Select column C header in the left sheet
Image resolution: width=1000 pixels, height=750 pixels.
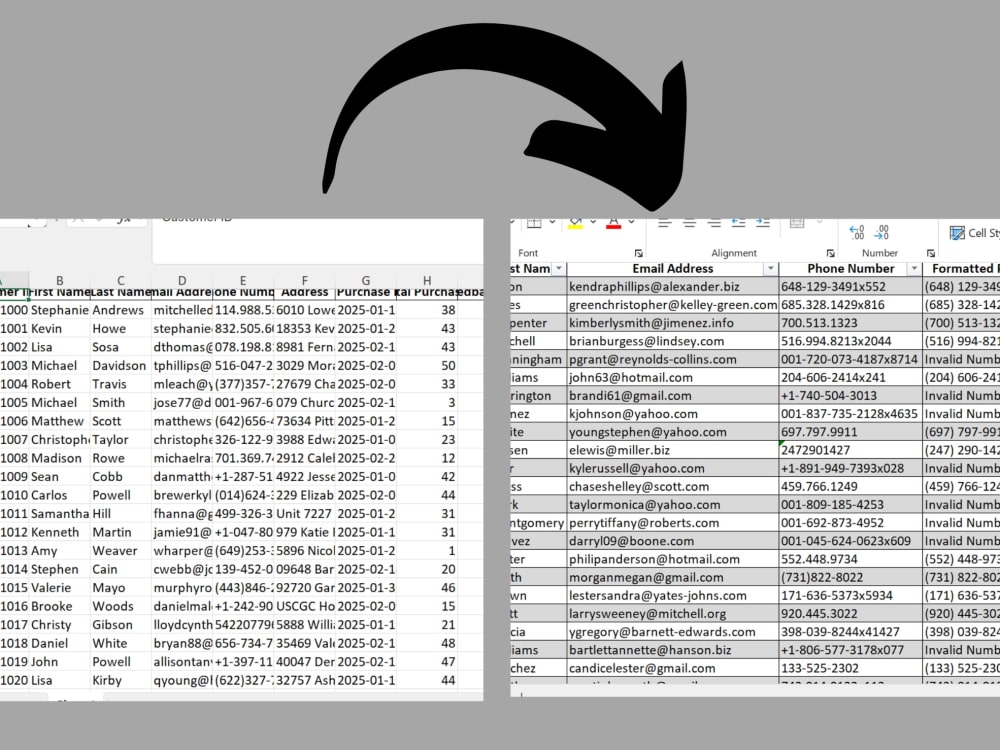pyautogui.click(x=121, y=280)
